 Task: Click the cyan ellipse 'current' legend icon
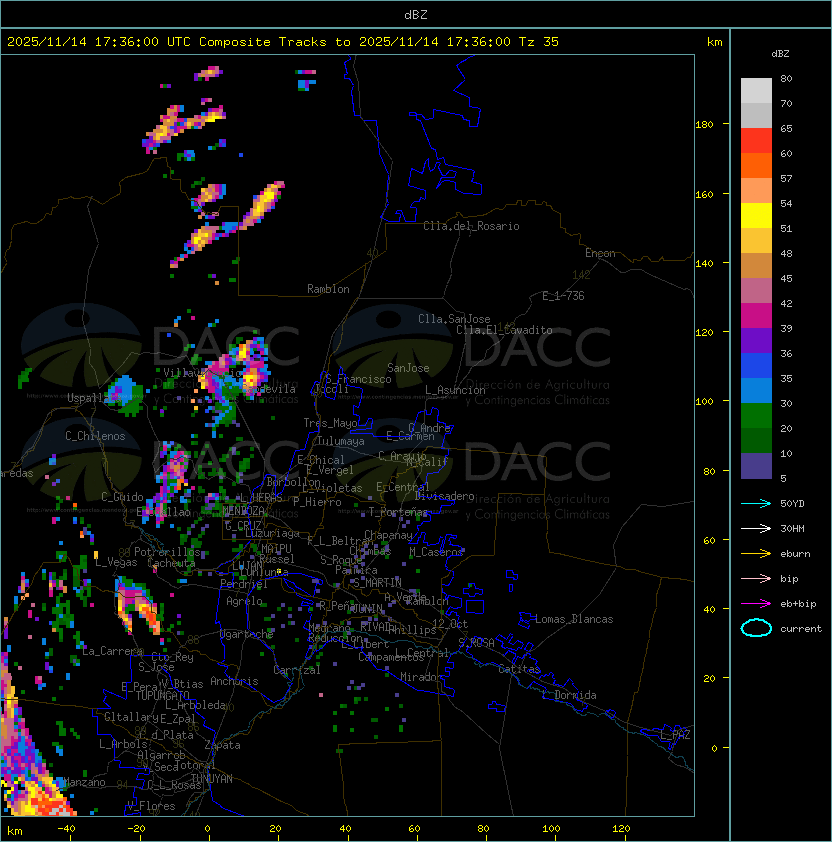tap(756, 628)
